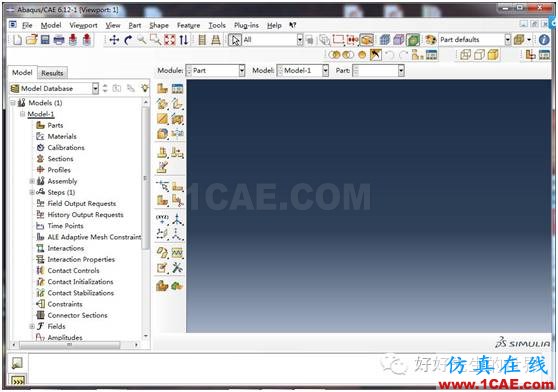Select Time Points in the tree
The height and width of the screenshot is (392, 558).
pos(65,226)
